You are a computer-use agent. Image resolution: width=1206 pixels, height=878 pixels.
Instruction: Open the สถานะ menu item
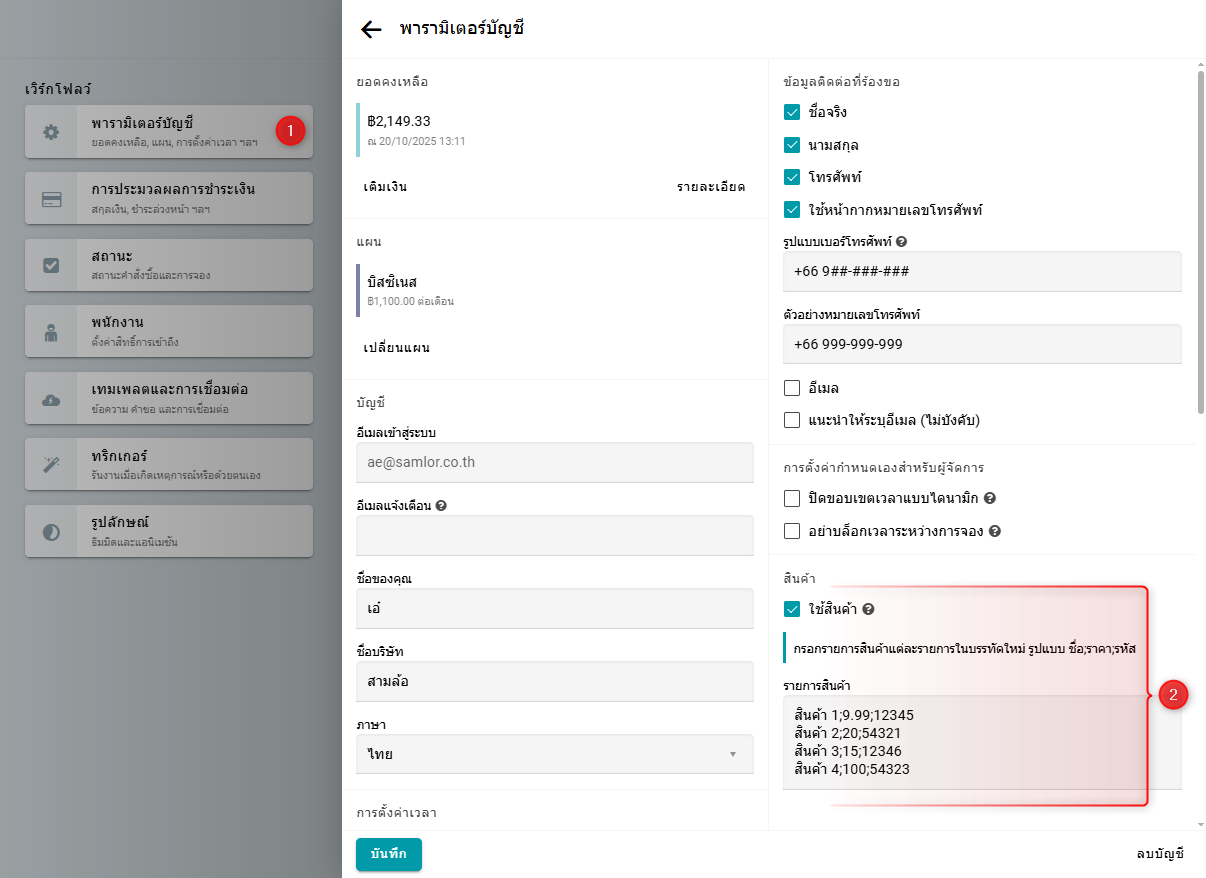pos(168,265)
